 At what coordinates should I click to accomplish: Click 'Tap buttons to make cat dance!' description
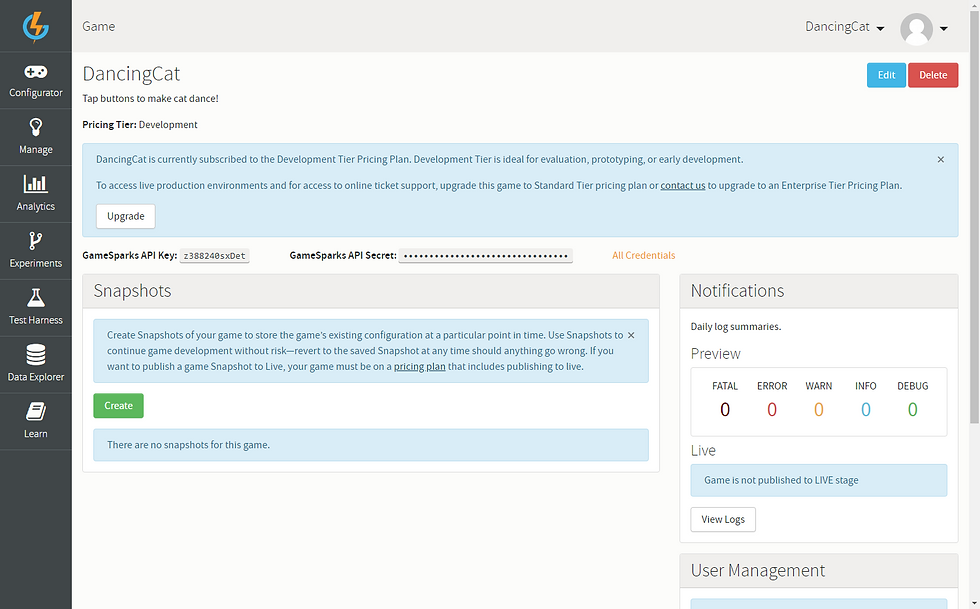(x=151, y=99)
